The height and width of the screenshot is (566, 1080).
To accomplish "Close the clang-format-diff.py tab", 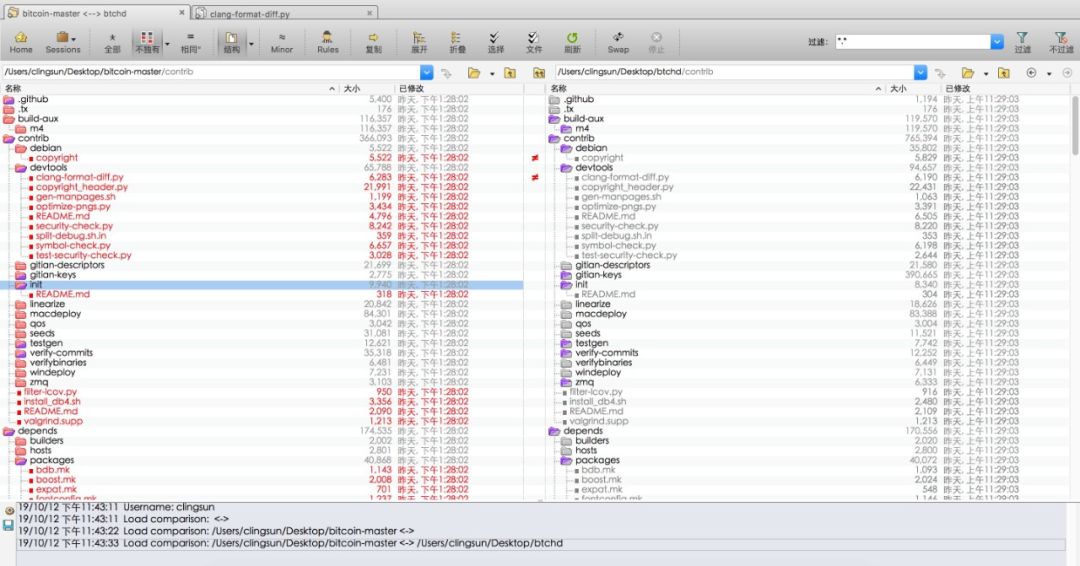I will click(369, 13).
